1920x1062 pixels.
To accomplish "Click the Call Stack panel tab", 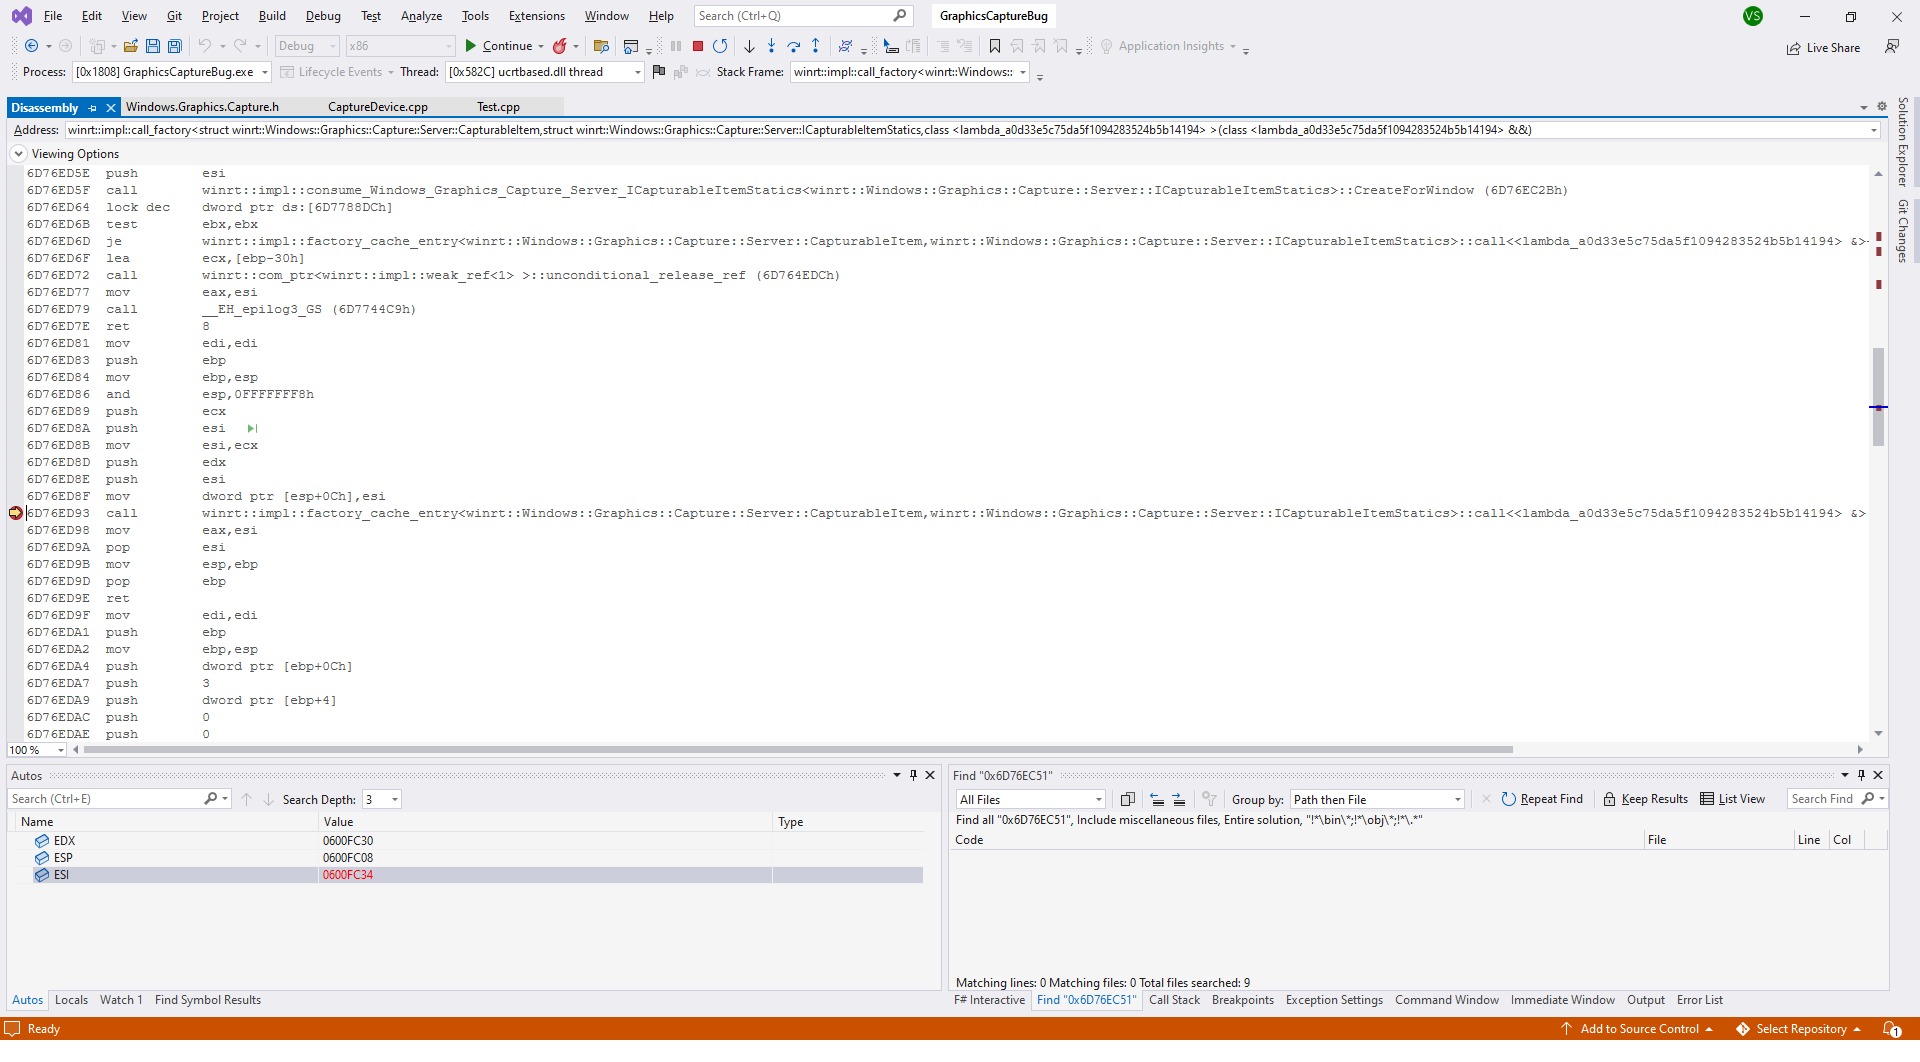I will coord(1174,999).
